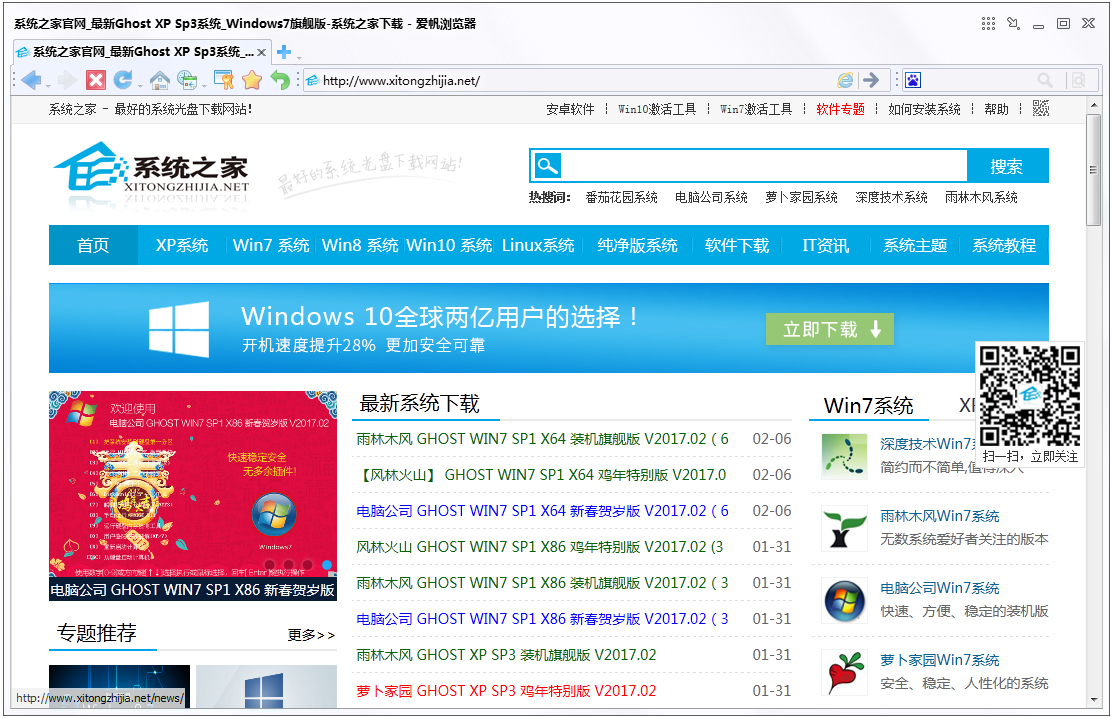Click the browser Back arrow button
The width and height of the screenshot is (1113, 718).
tap(31, 80)
